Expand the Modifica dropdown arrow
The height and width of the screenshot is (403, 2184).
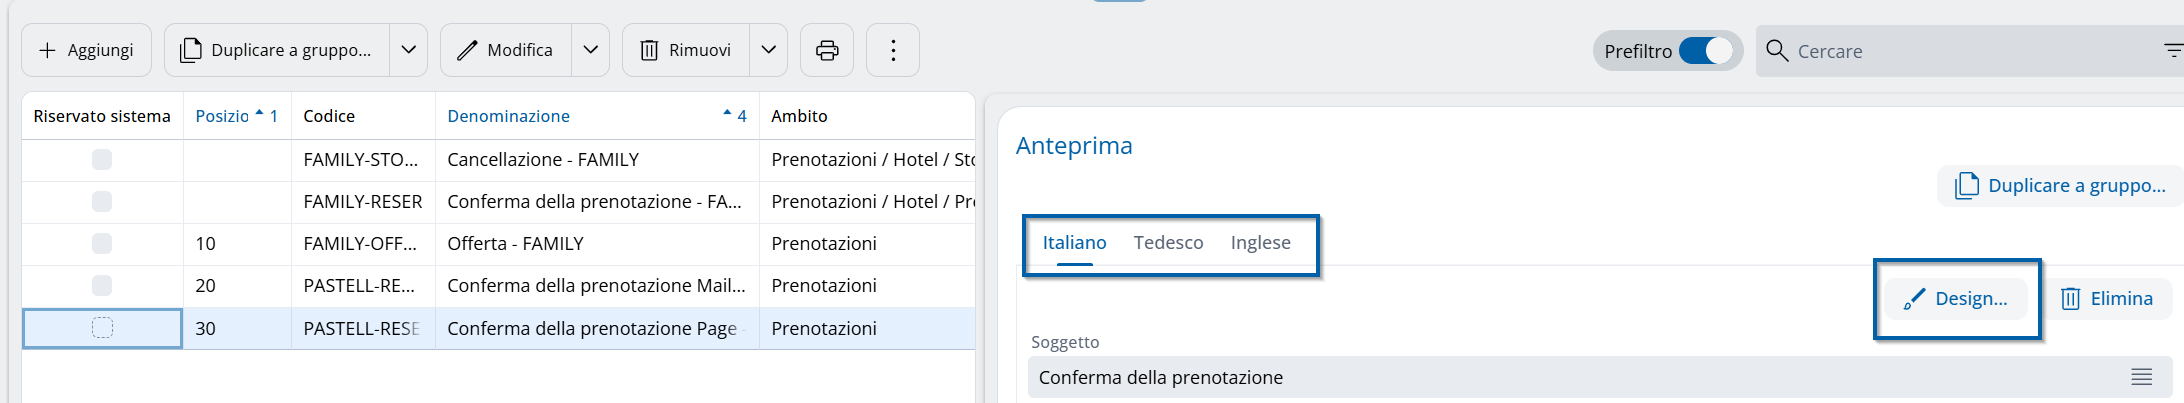[x=591, y=50]
